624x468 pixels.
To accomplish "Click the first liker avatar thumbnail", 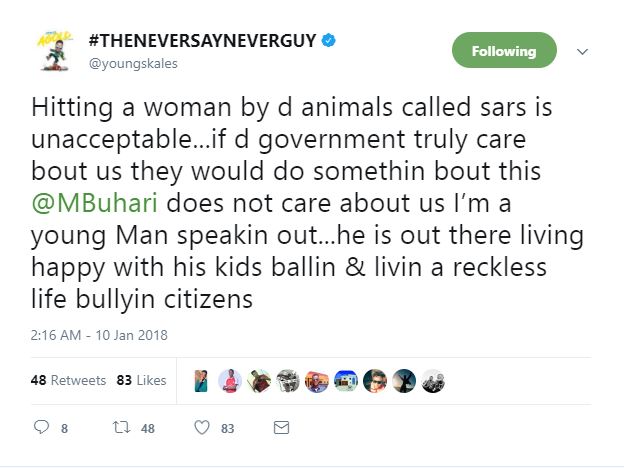I will 202,381.
